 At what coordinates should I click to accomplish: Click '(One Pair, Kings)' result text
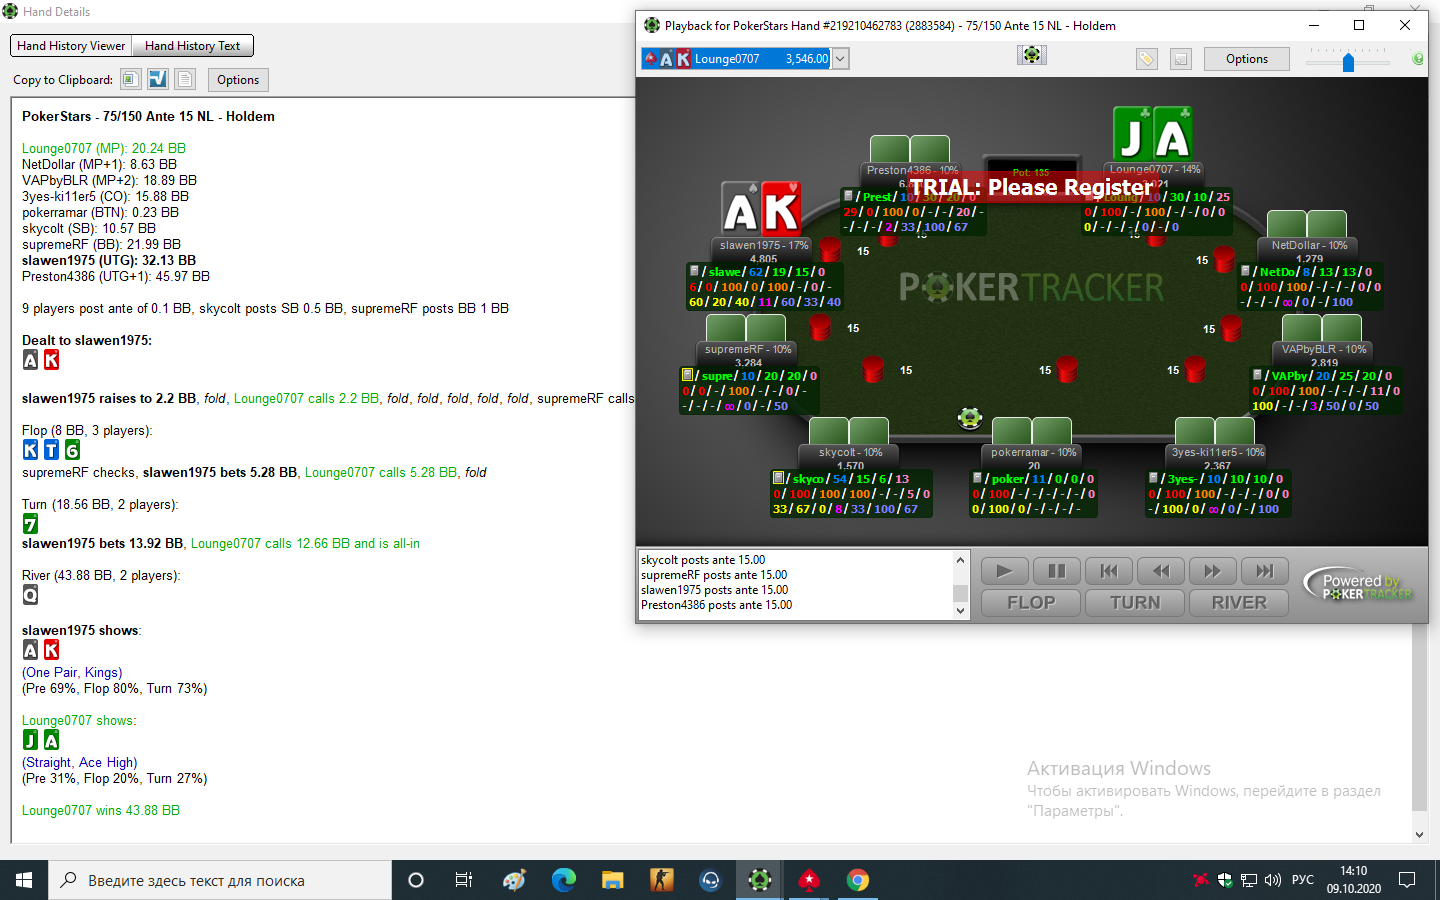point(72,673)
